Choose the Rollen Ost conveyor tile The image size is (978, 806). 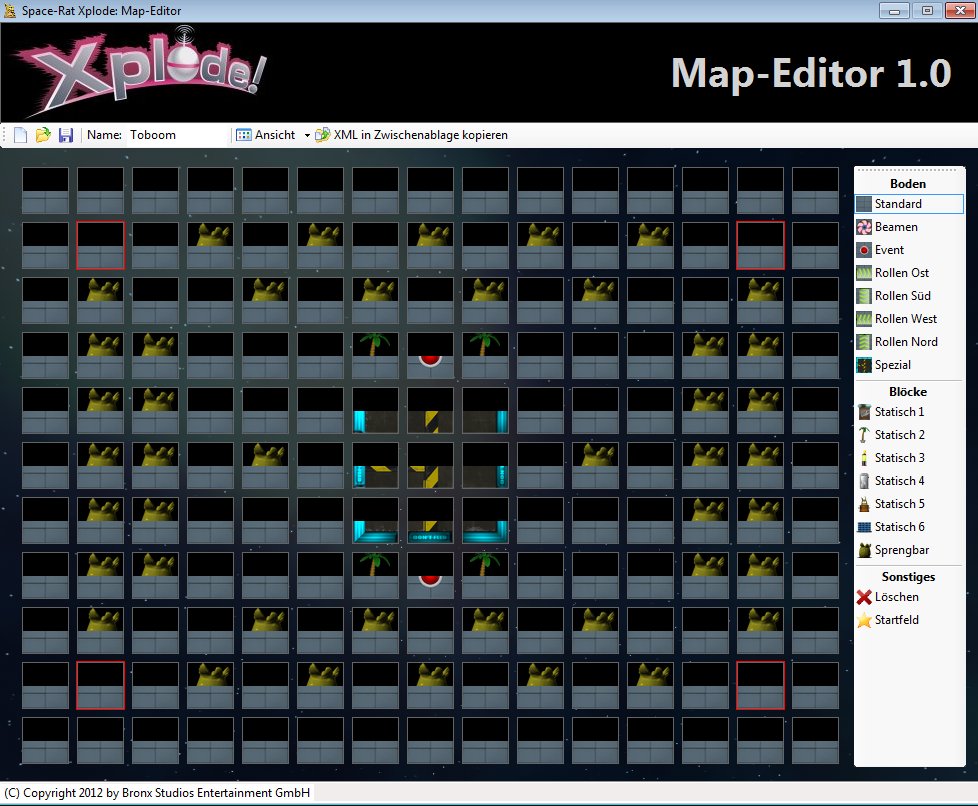point(901,273)
